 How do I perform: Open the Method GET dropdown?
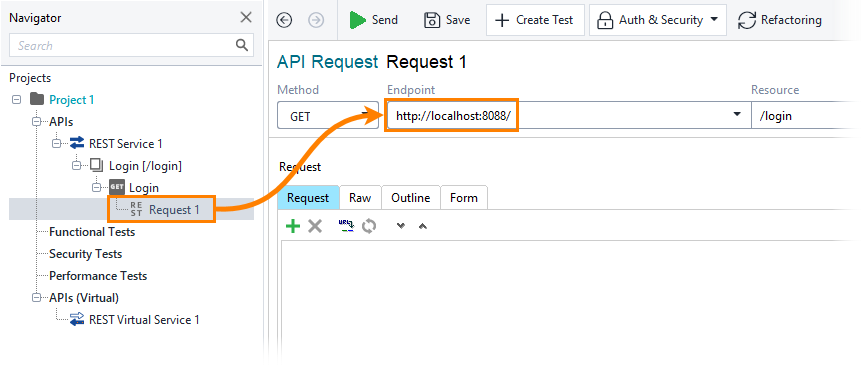pyautogui.click(x=328, y=115)
